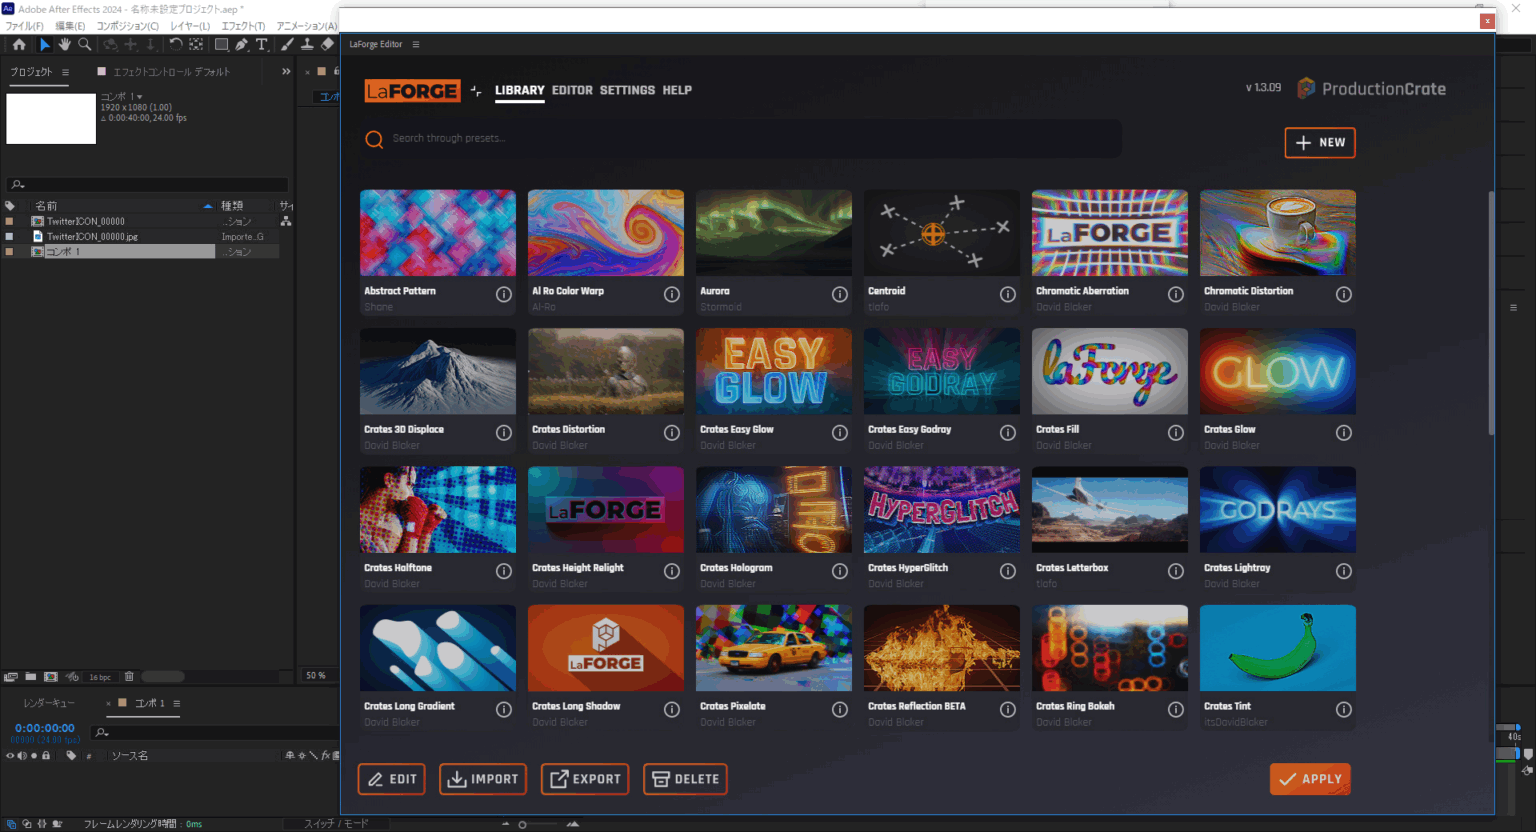Select the Hand tool in toolbar

coord(65,45)
